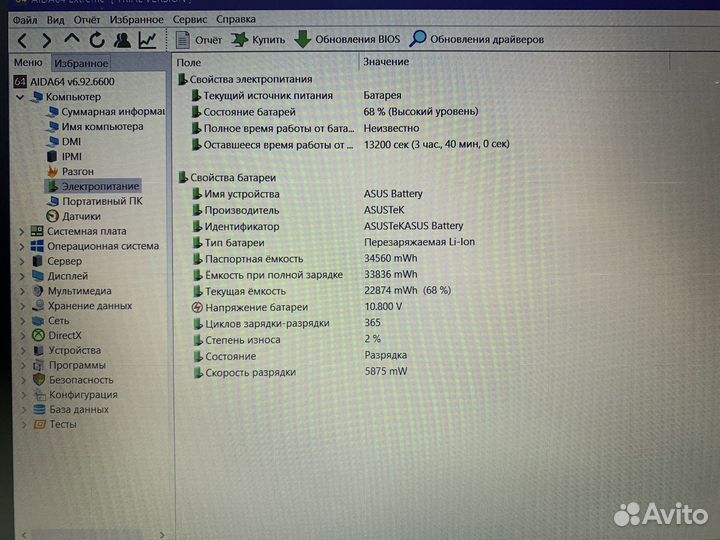Expand the Дисплей node
The width and height of the screenshot is (720, 540).
[22, 276]
